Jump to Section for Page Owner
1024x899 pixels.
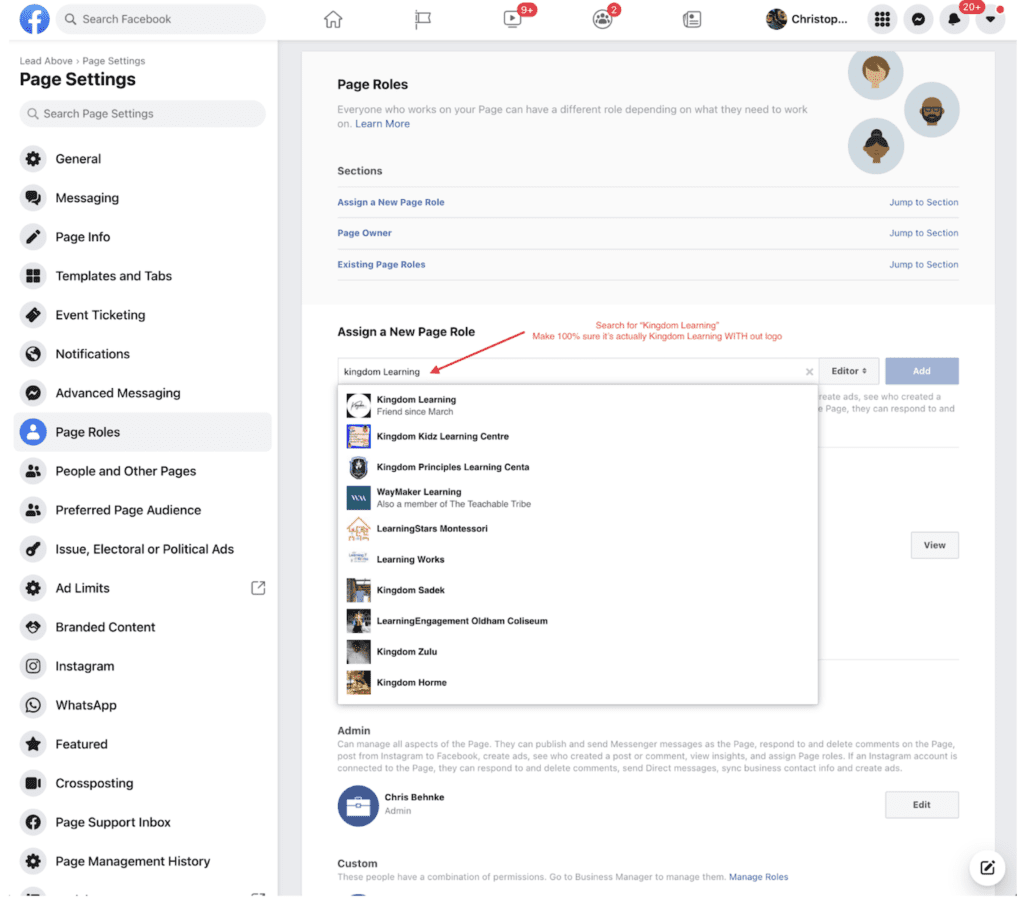click(923, 233)
